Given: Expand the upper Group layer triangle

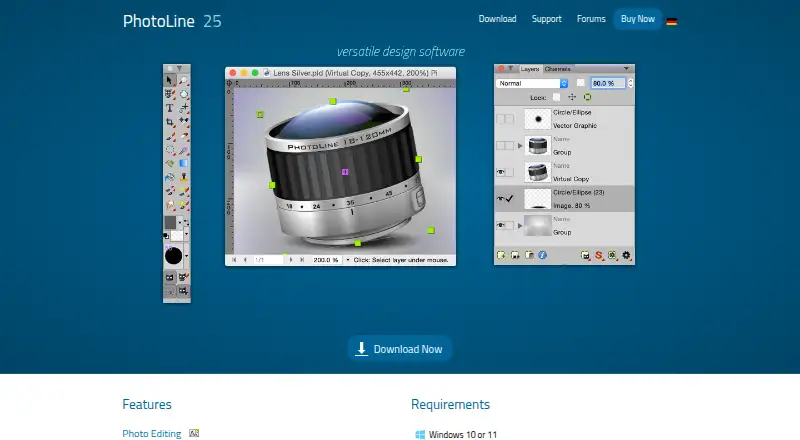Looking at the screenshot, I should click(x=520, y=145).
